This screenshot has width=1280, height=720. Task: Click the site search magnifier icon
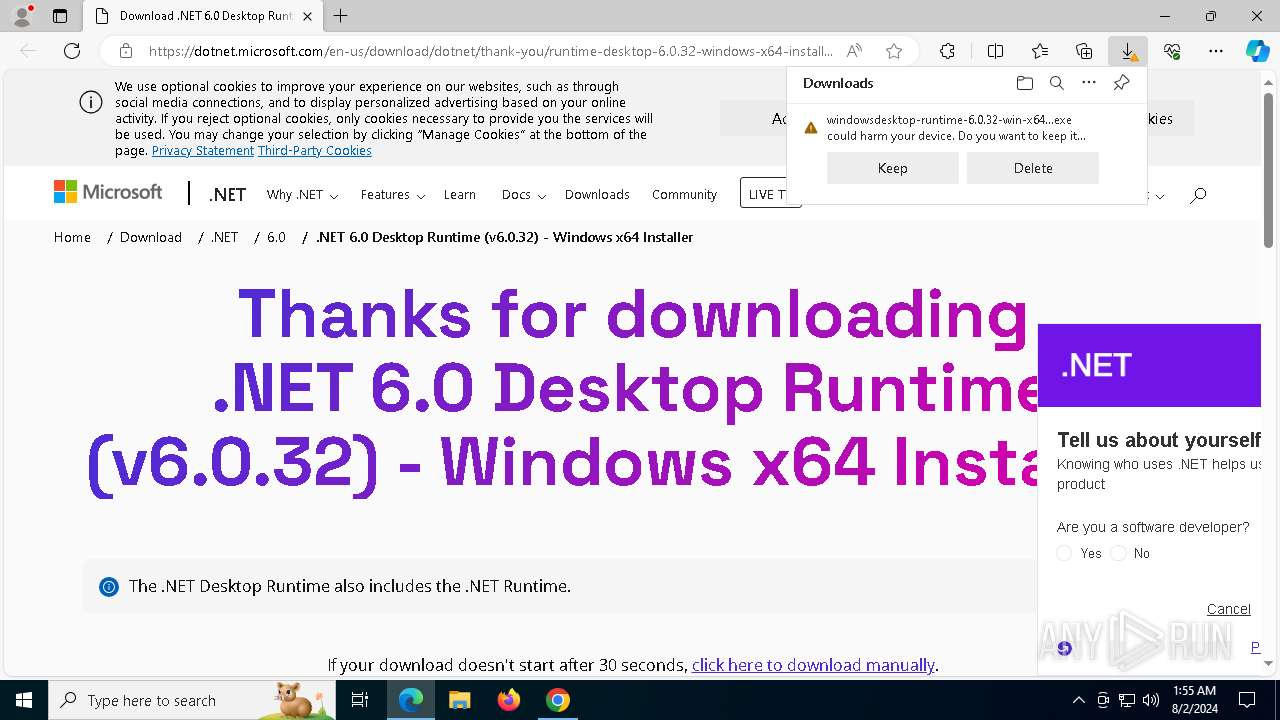(1198, 195)
